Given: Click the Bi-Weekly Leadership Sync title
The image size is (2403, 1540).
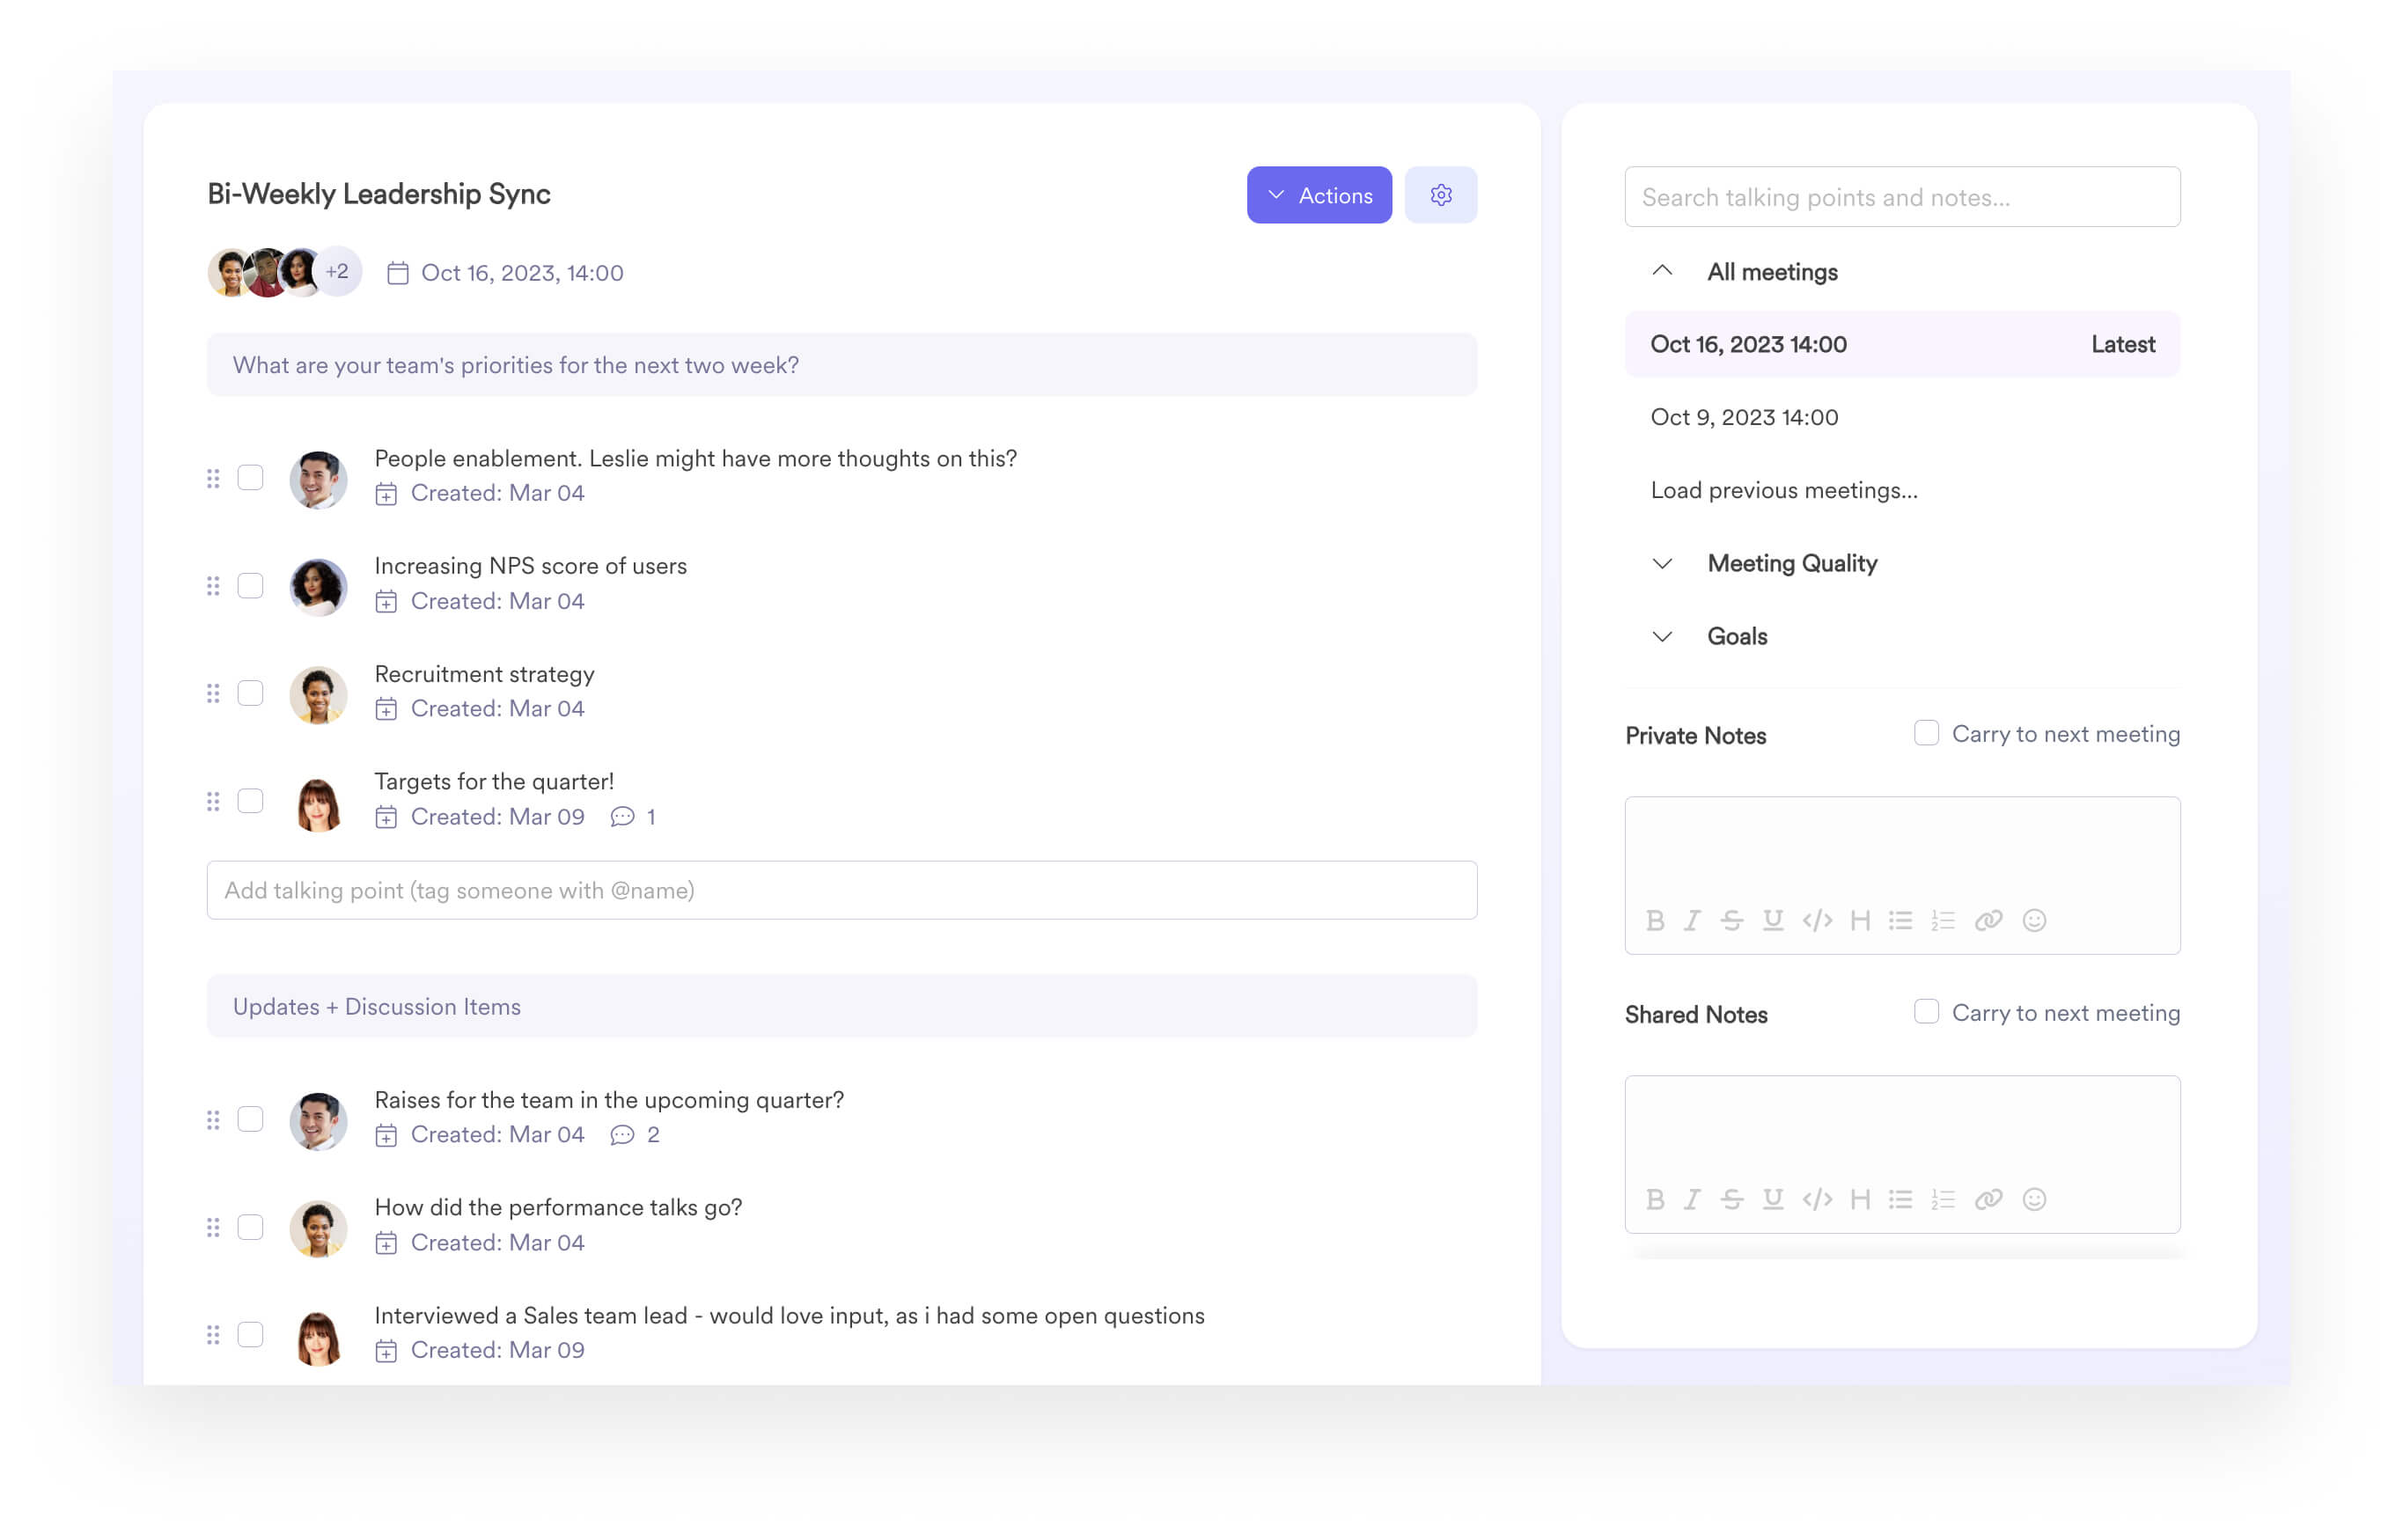Looking at the screenshot, I should pos(379,194).
